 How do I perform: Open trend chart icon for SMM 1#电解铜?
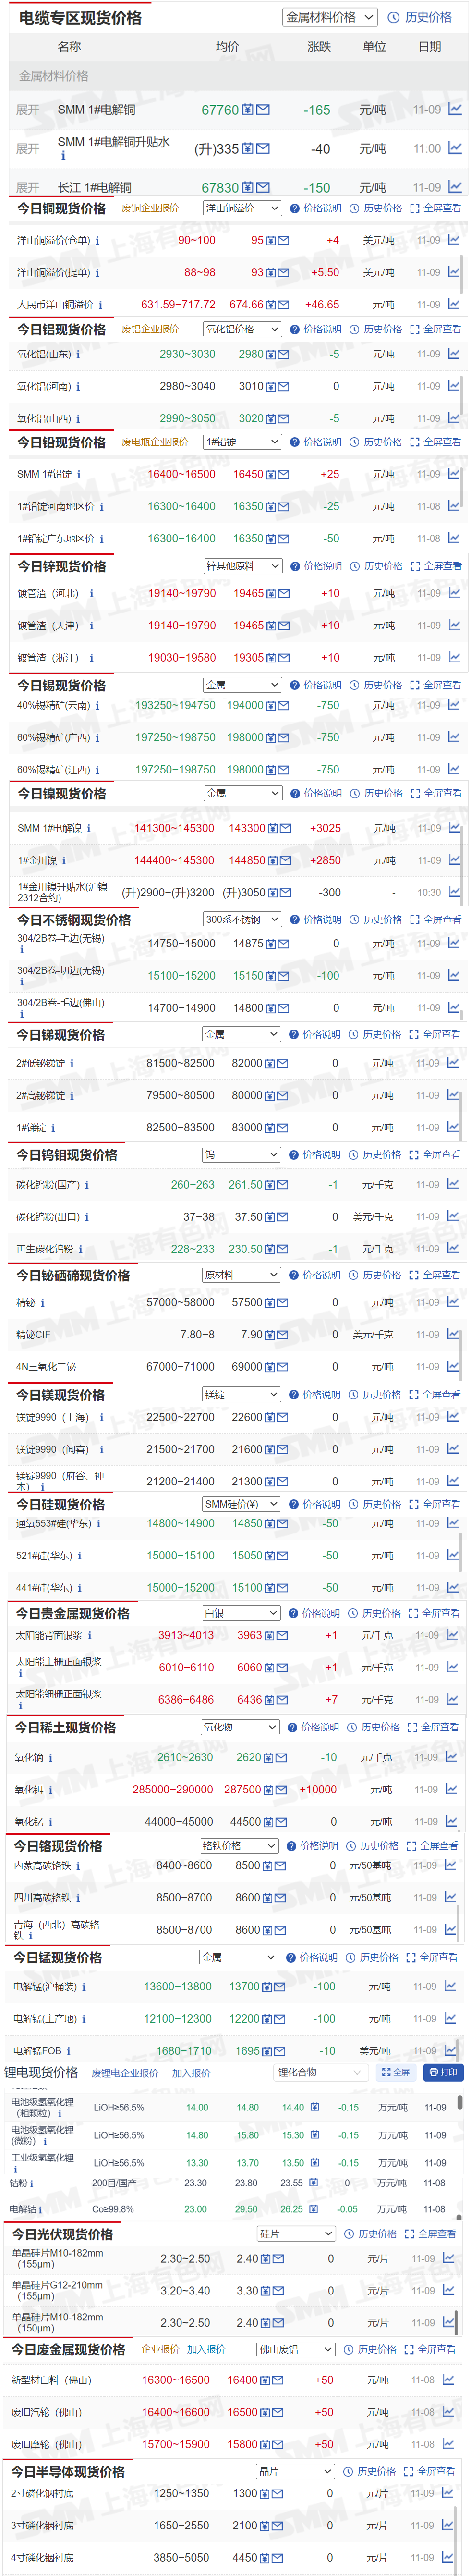click(455, 110)
